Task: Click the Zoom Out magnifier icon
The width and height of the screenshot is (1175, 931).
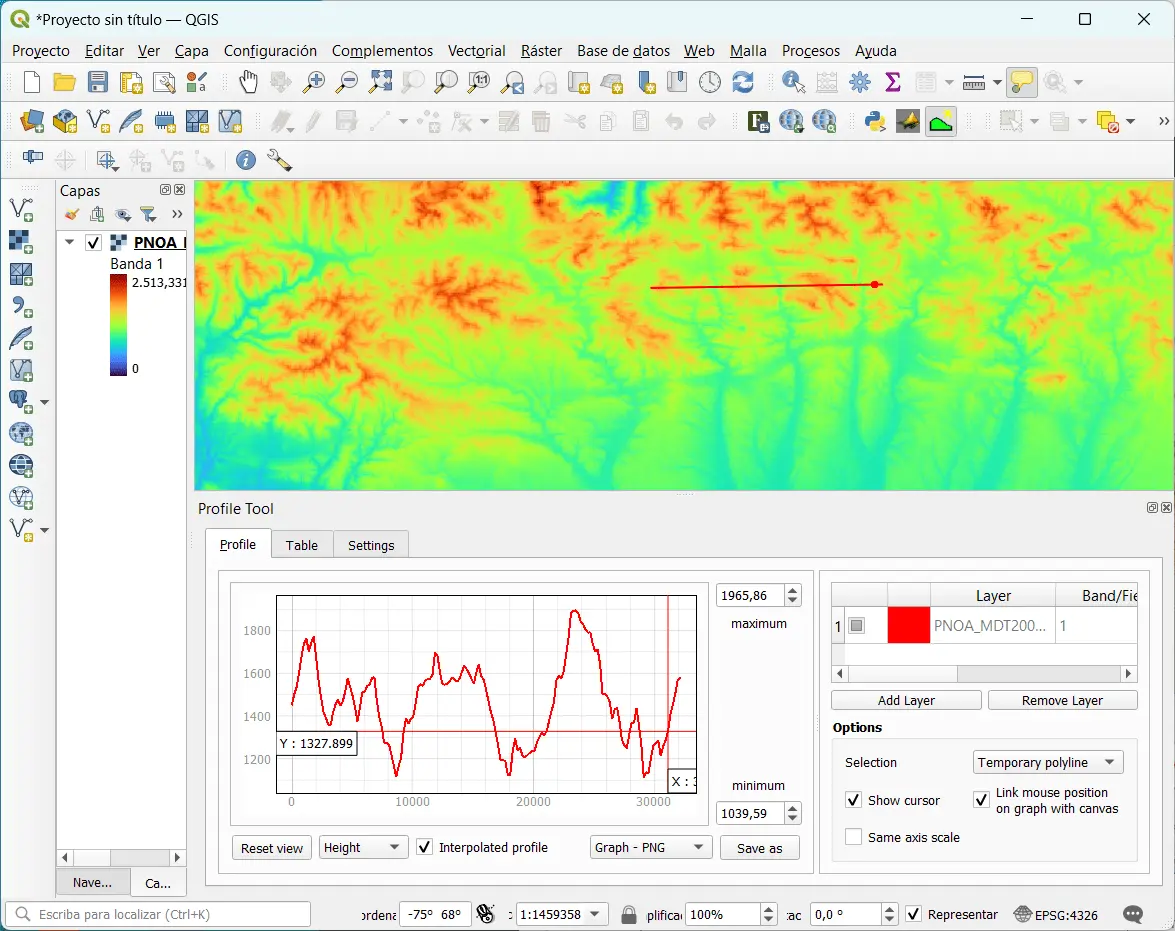Action: pyautogui.click(x=346, y=82)
